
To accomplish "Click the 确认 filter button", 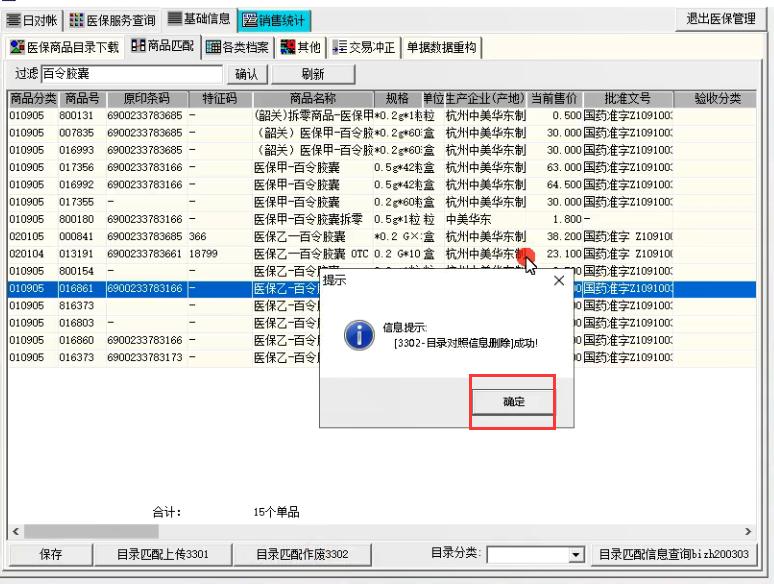I will (x=246, y=75).
